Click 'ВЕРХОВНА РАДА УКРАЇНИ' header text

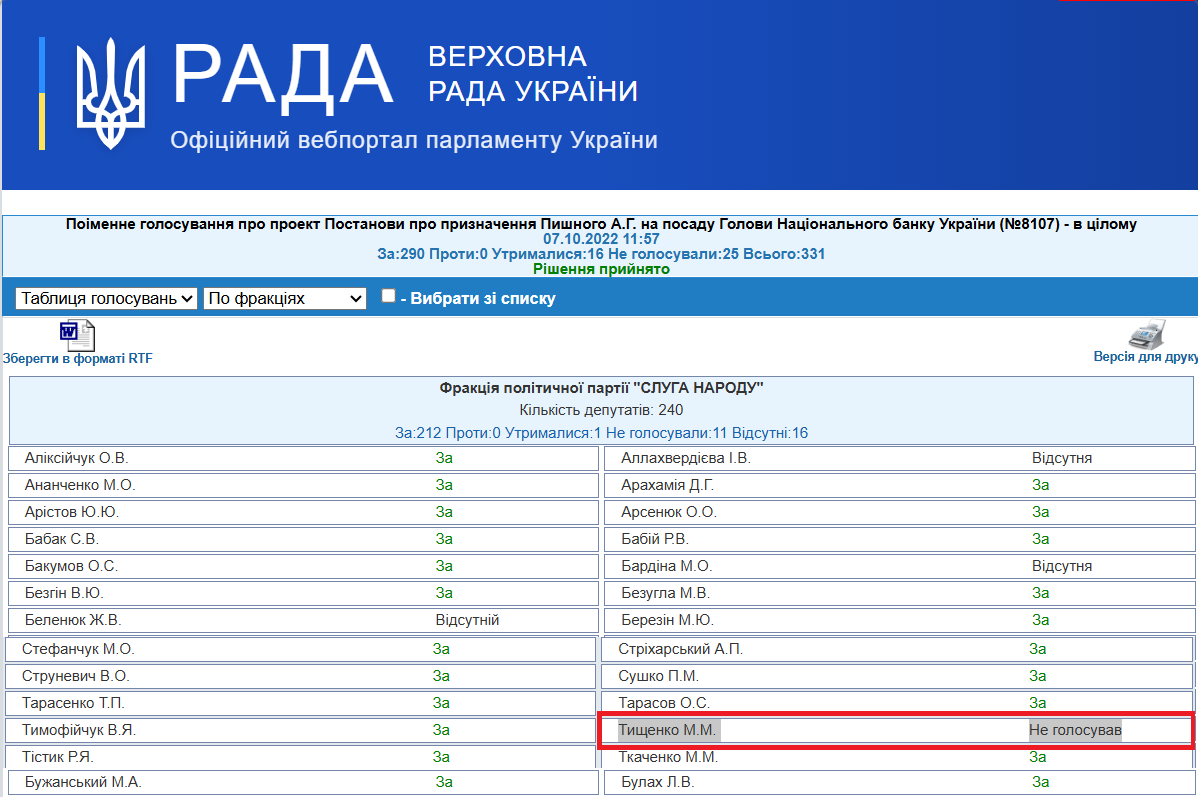tap(533, 73)
